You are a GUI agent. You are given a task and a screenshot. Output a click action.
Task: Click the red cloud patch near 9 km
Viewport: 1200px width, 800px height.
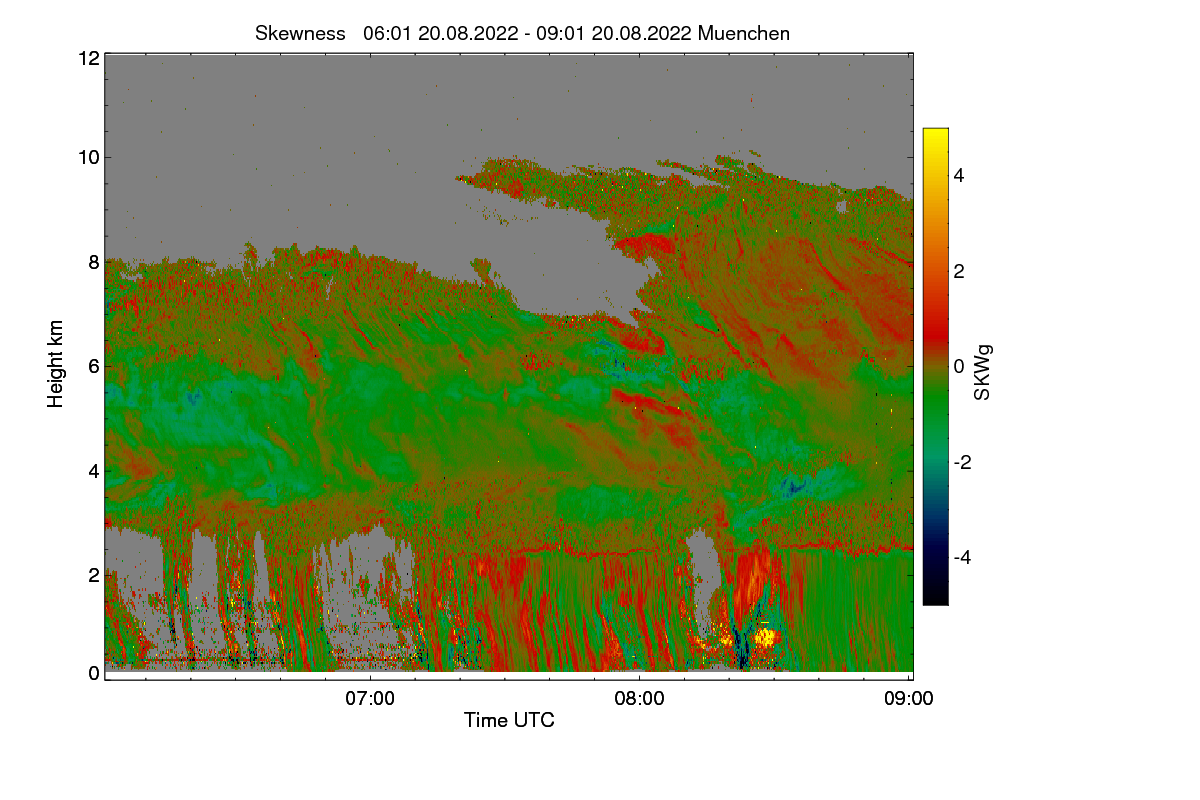[x=645, y=245]
